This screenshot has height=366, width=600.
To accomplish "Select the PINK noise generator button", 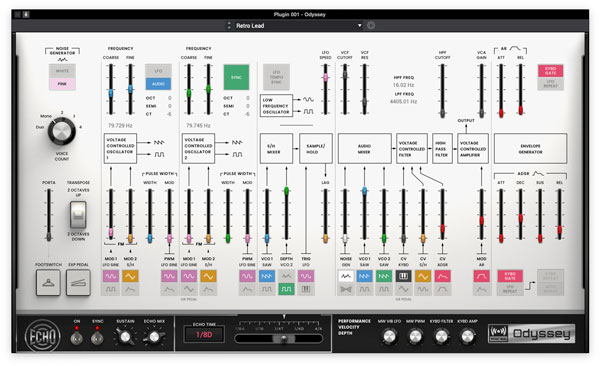I will [62, 84].
